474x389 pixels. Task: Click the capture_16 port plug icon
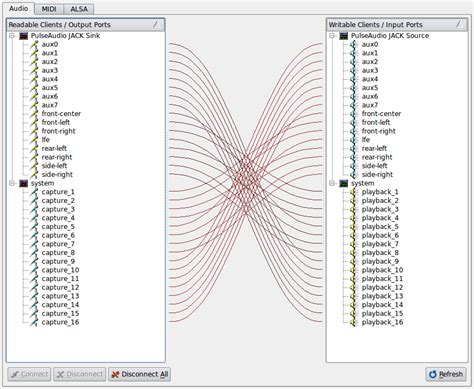(34, 322)
